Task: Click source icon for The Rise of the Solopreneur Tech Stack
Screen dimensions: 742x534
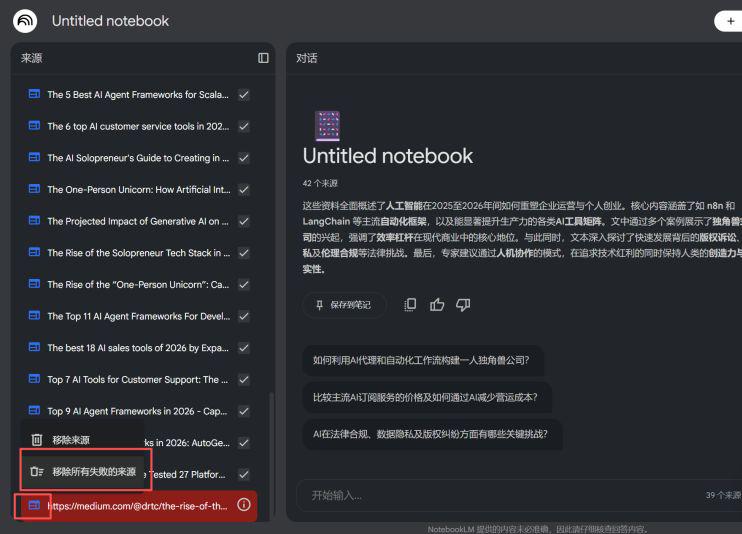Action: 35,252
